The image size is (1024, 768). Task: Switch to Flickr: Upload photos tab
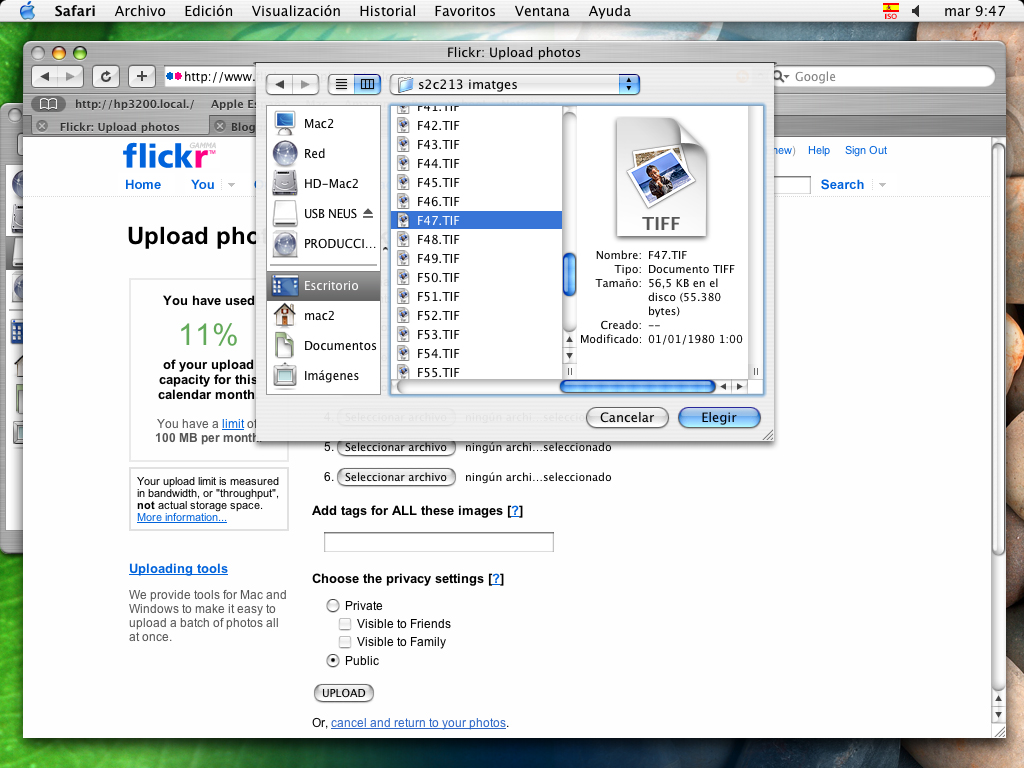pos(120,126)
